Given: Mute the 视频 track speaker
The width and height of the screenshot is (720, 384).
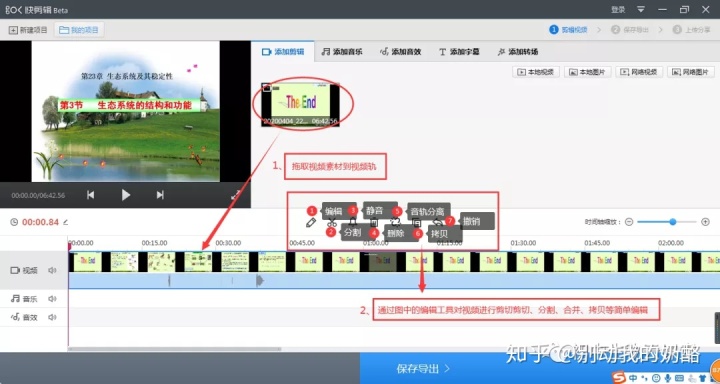Looking at the screenshot, I should [x=52, y=270].
